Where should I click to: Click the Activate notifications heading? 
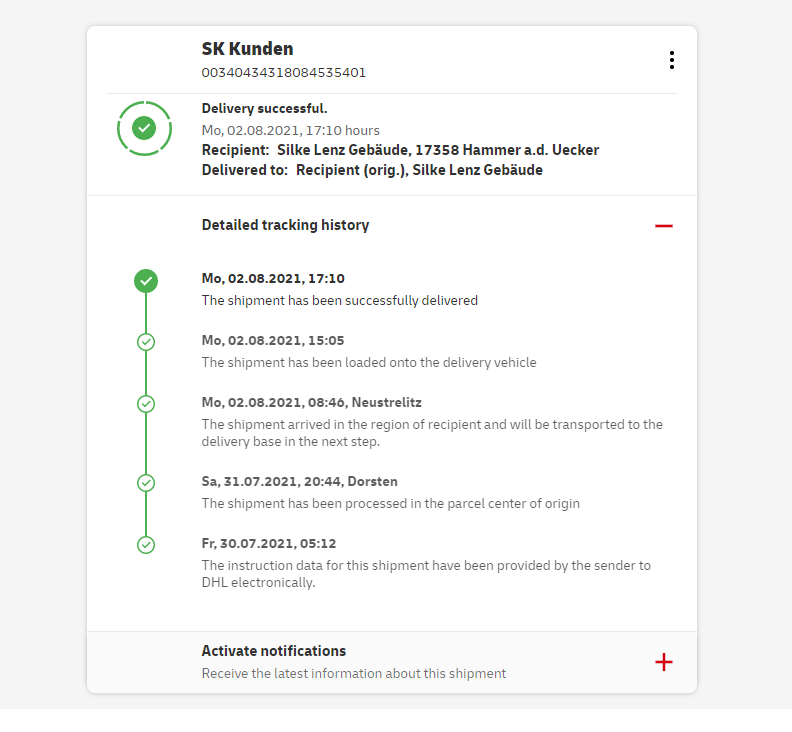coord(274,651)
